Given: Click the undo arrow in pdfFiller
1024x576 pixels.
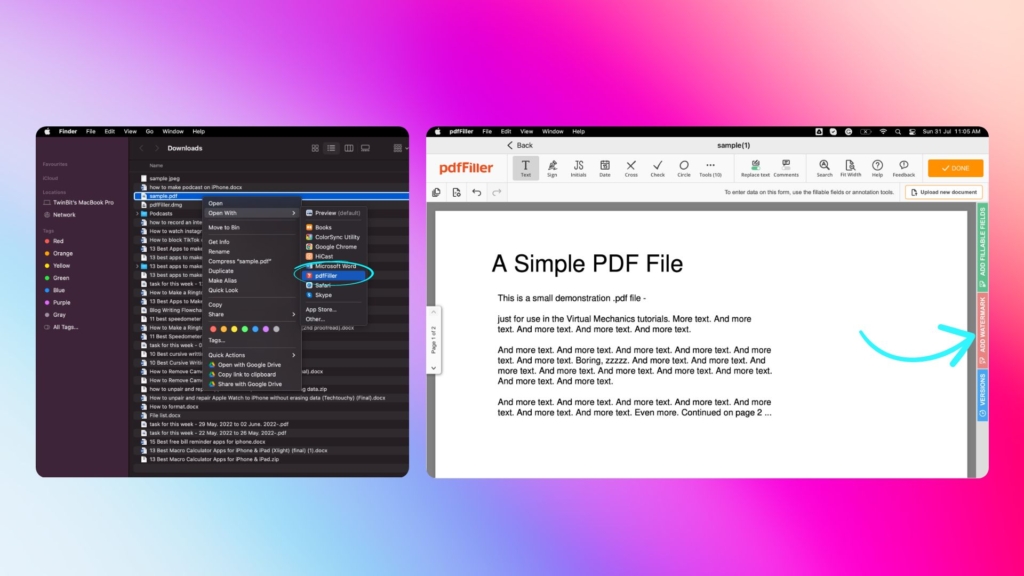Looking at the screenshot, I should pos(477,193).
